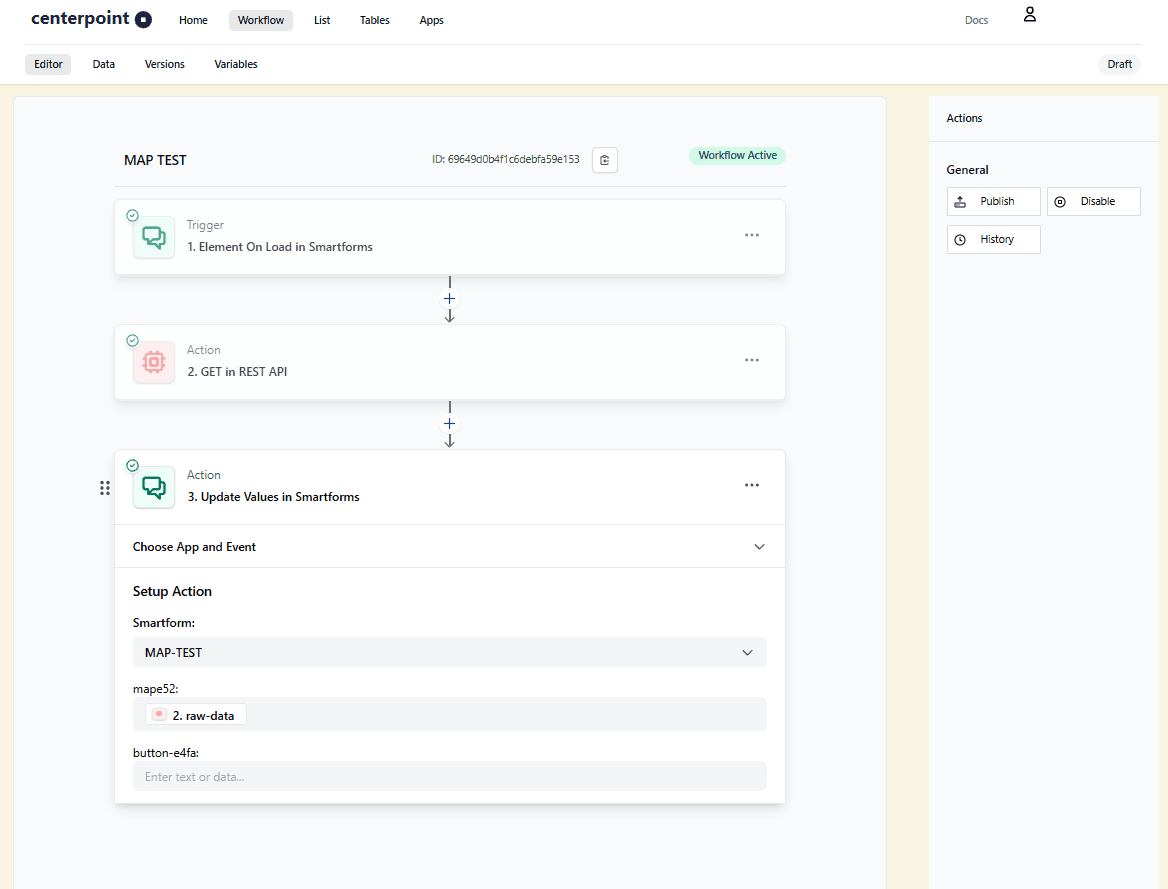Image resolution: width=1168 pixels, height=889 pixels.
Task: Open the user profile icon
Action: (x=1029, y=14)
